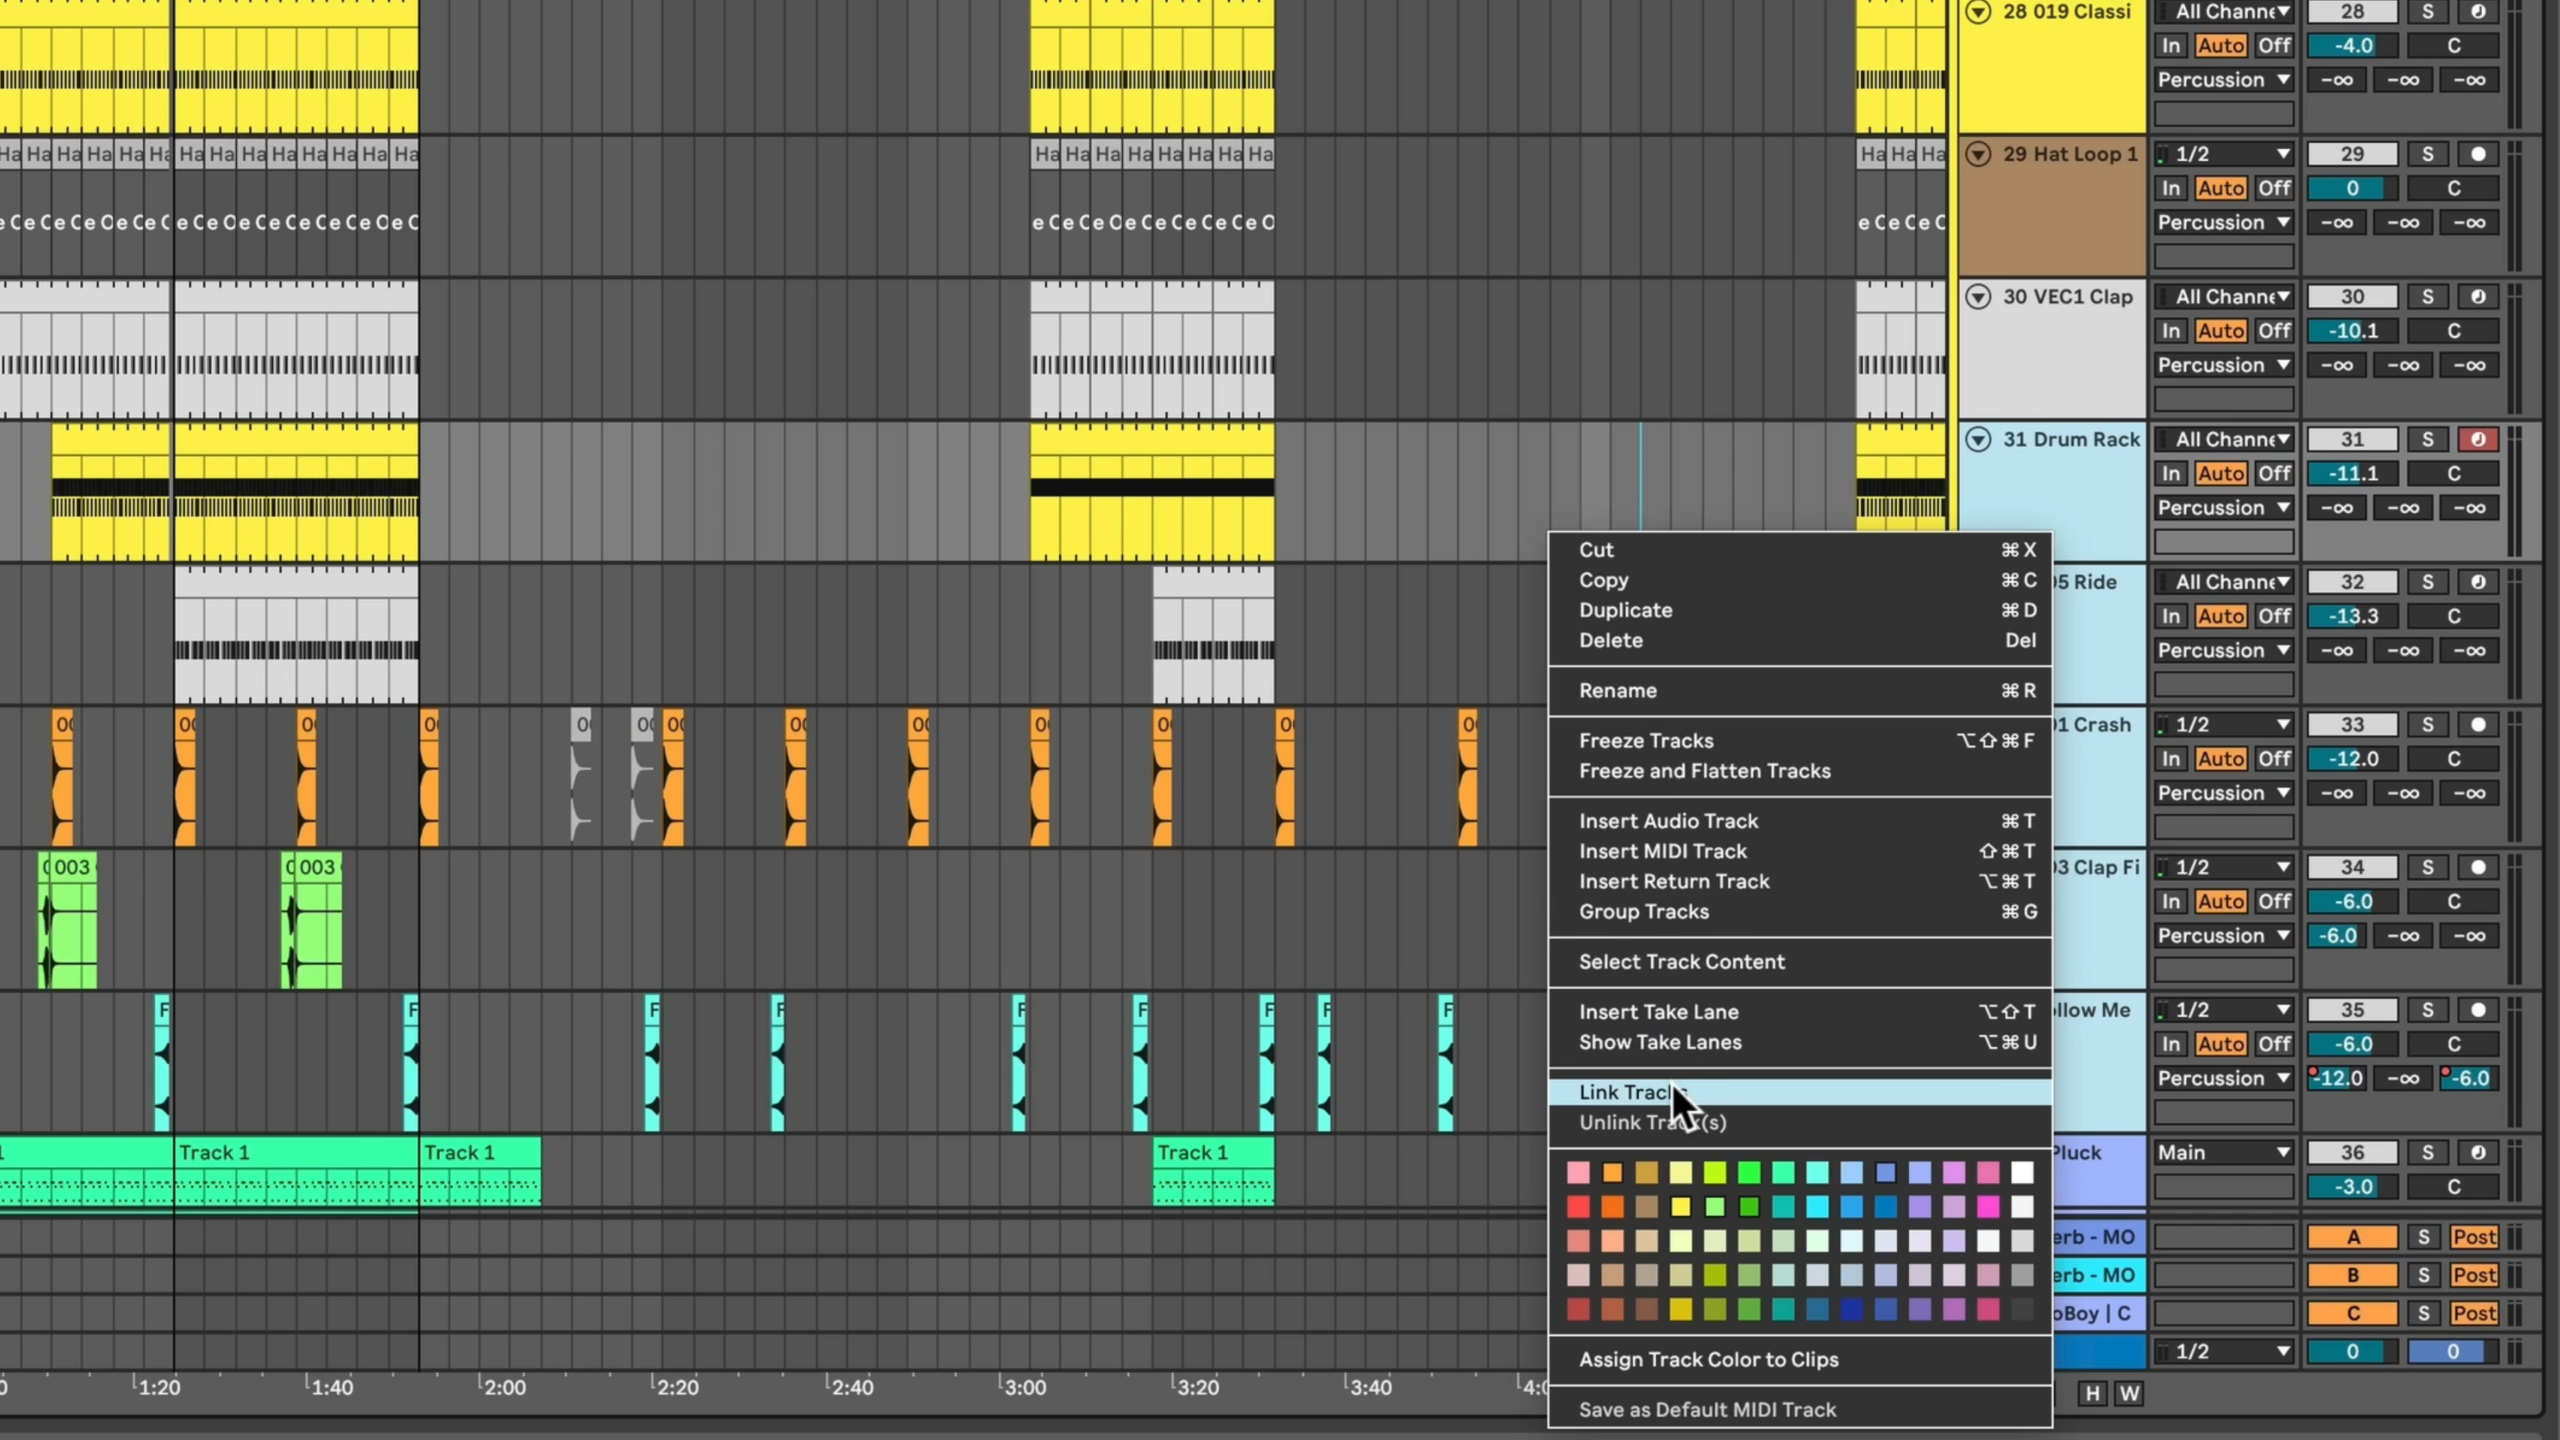This screenshot has width=2560, height=1440.
Task: Arm the 29 Hat Loop 1 track
Action: (x=2477, y=154)
